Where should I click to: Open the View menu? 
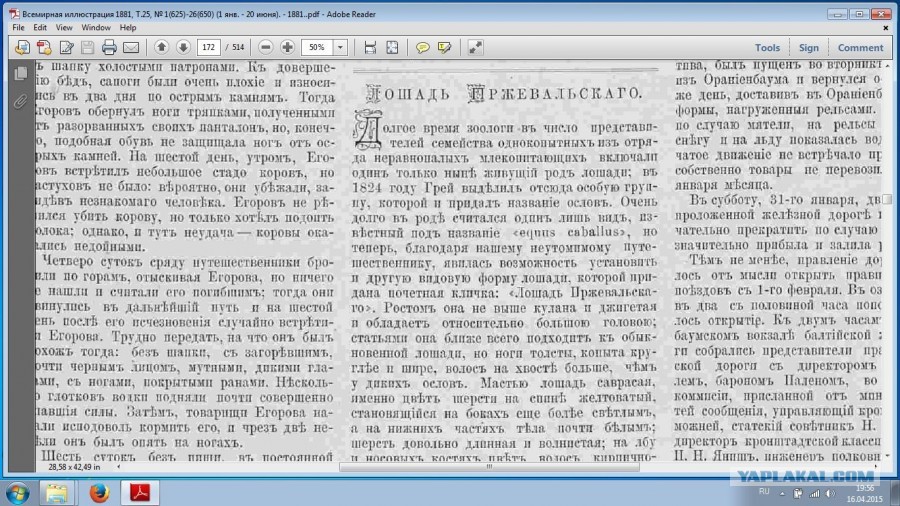(64, 28)
